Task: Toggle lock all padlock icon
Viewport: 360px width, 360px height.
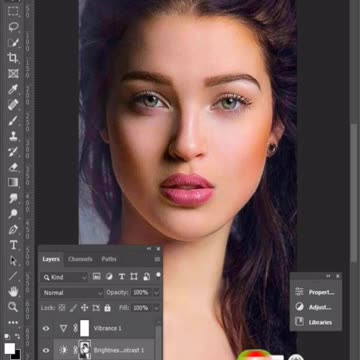Action: pos(107,308)
